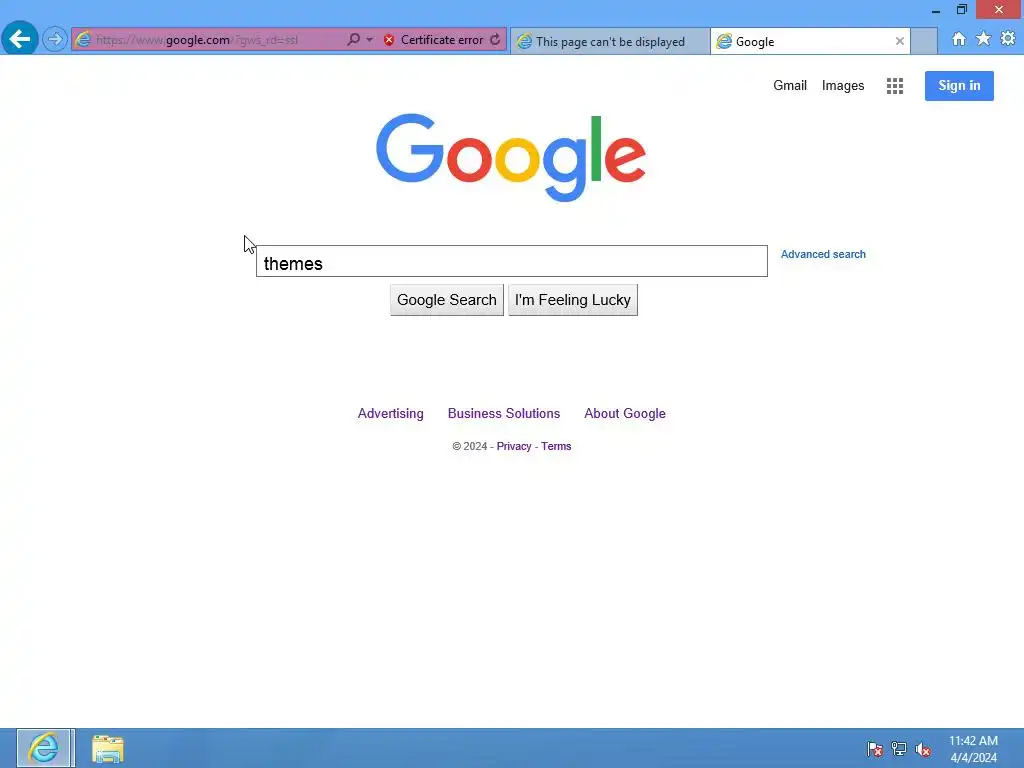Open the Tools gear menu

tap(1008, 39)
